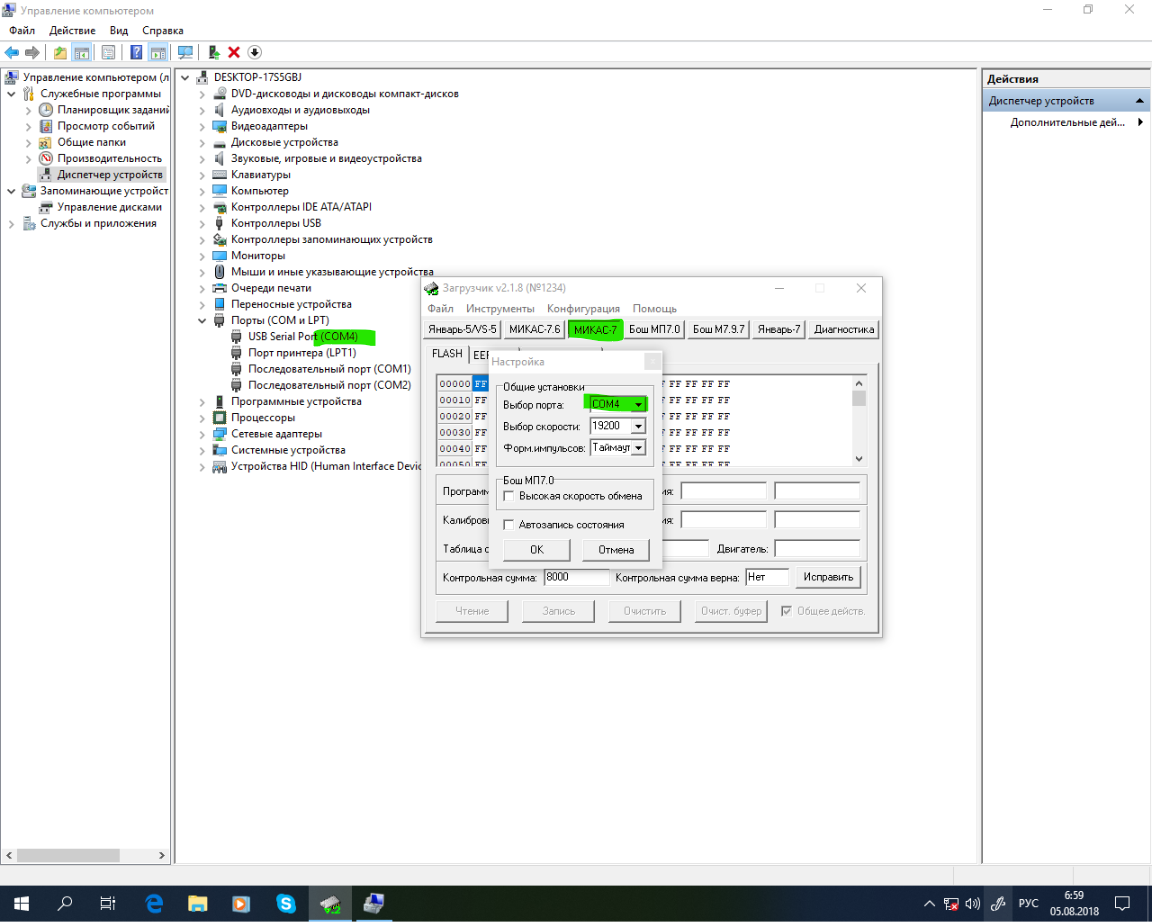Select USB Serial Port (COM4) device
Image resolution: width=1152 pixels, height=922 pixels.
tap(302, 337)
